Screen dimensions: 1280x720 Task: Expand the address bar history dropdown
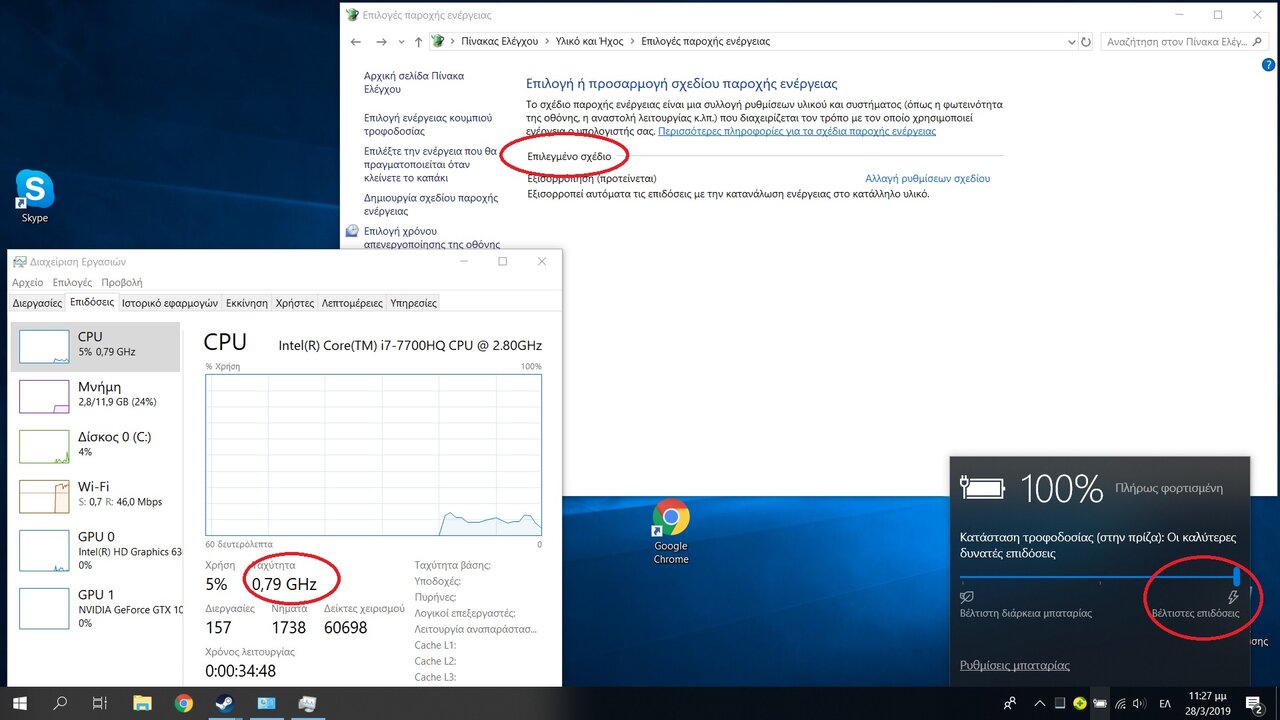point(1071,42)
